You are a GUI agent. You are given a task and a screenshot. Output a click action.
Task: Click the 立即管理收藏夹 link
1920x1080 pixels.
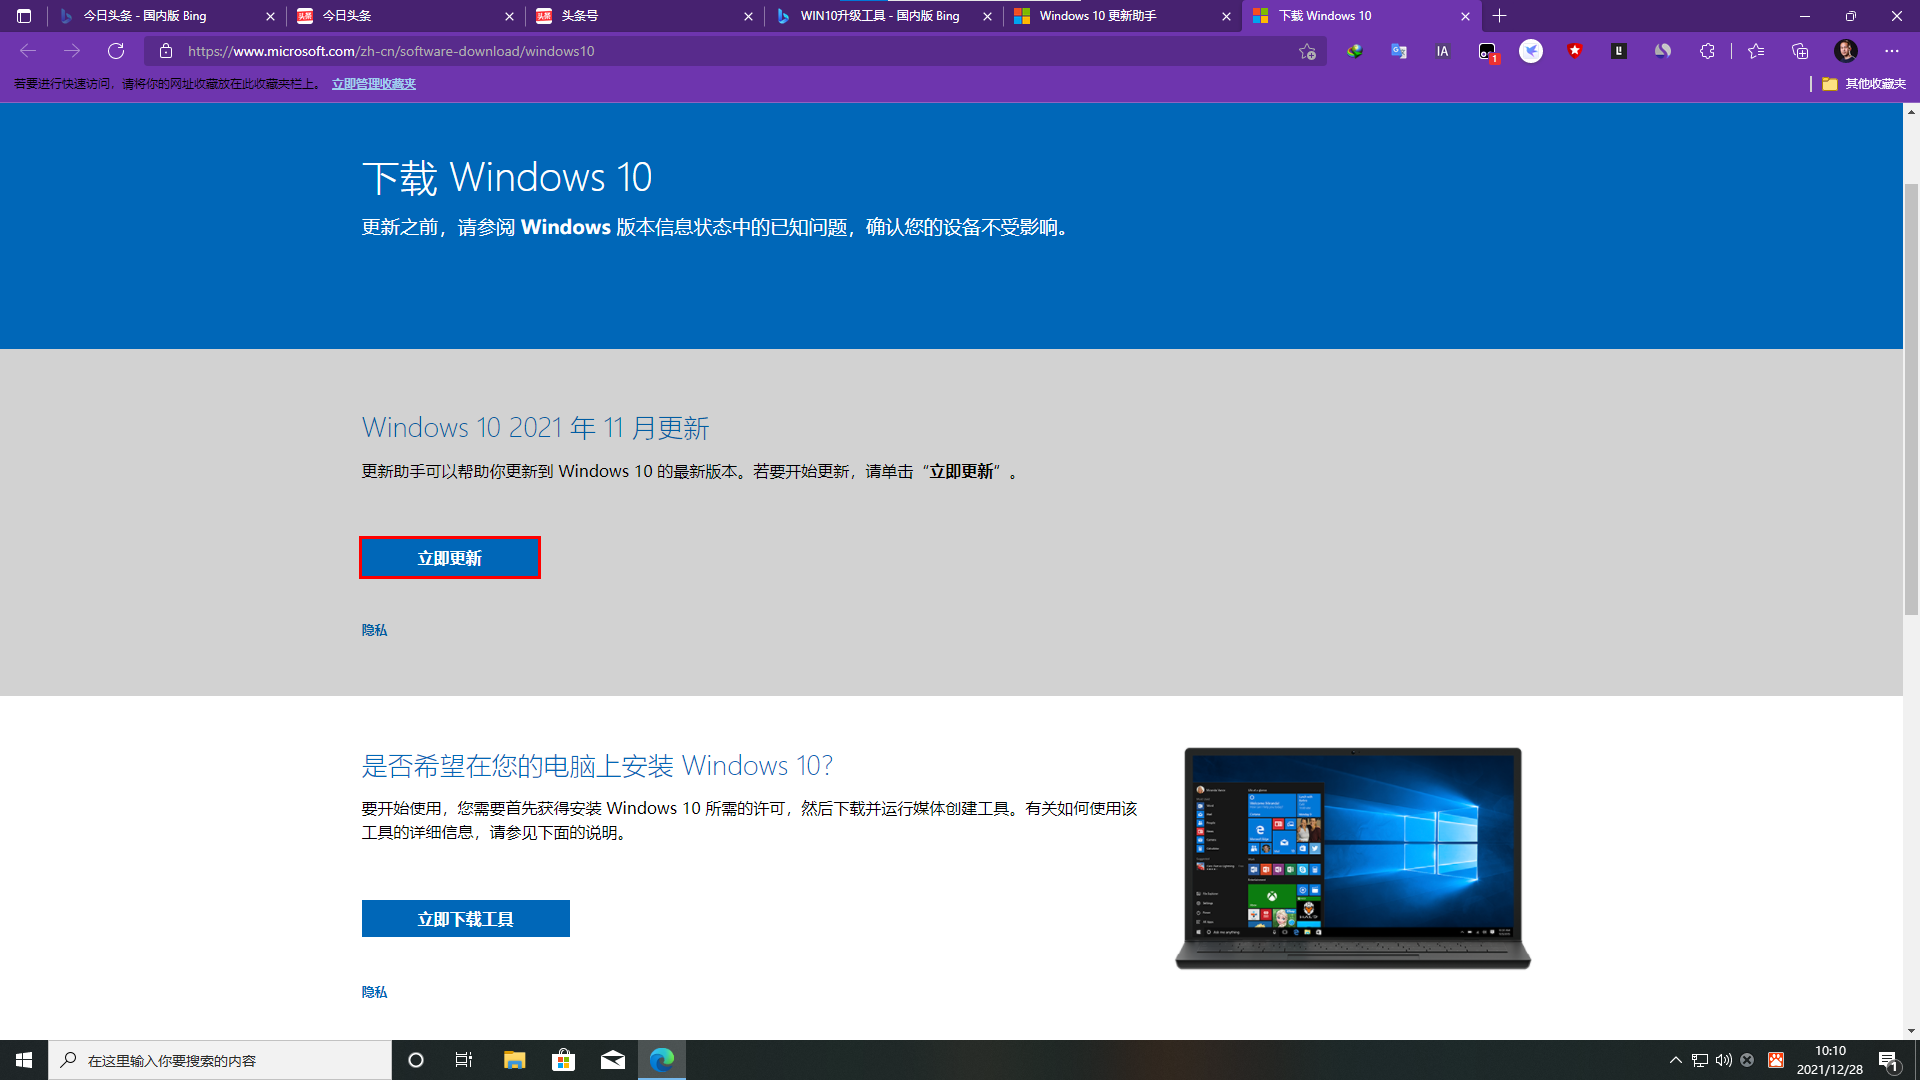pos(374,84)
